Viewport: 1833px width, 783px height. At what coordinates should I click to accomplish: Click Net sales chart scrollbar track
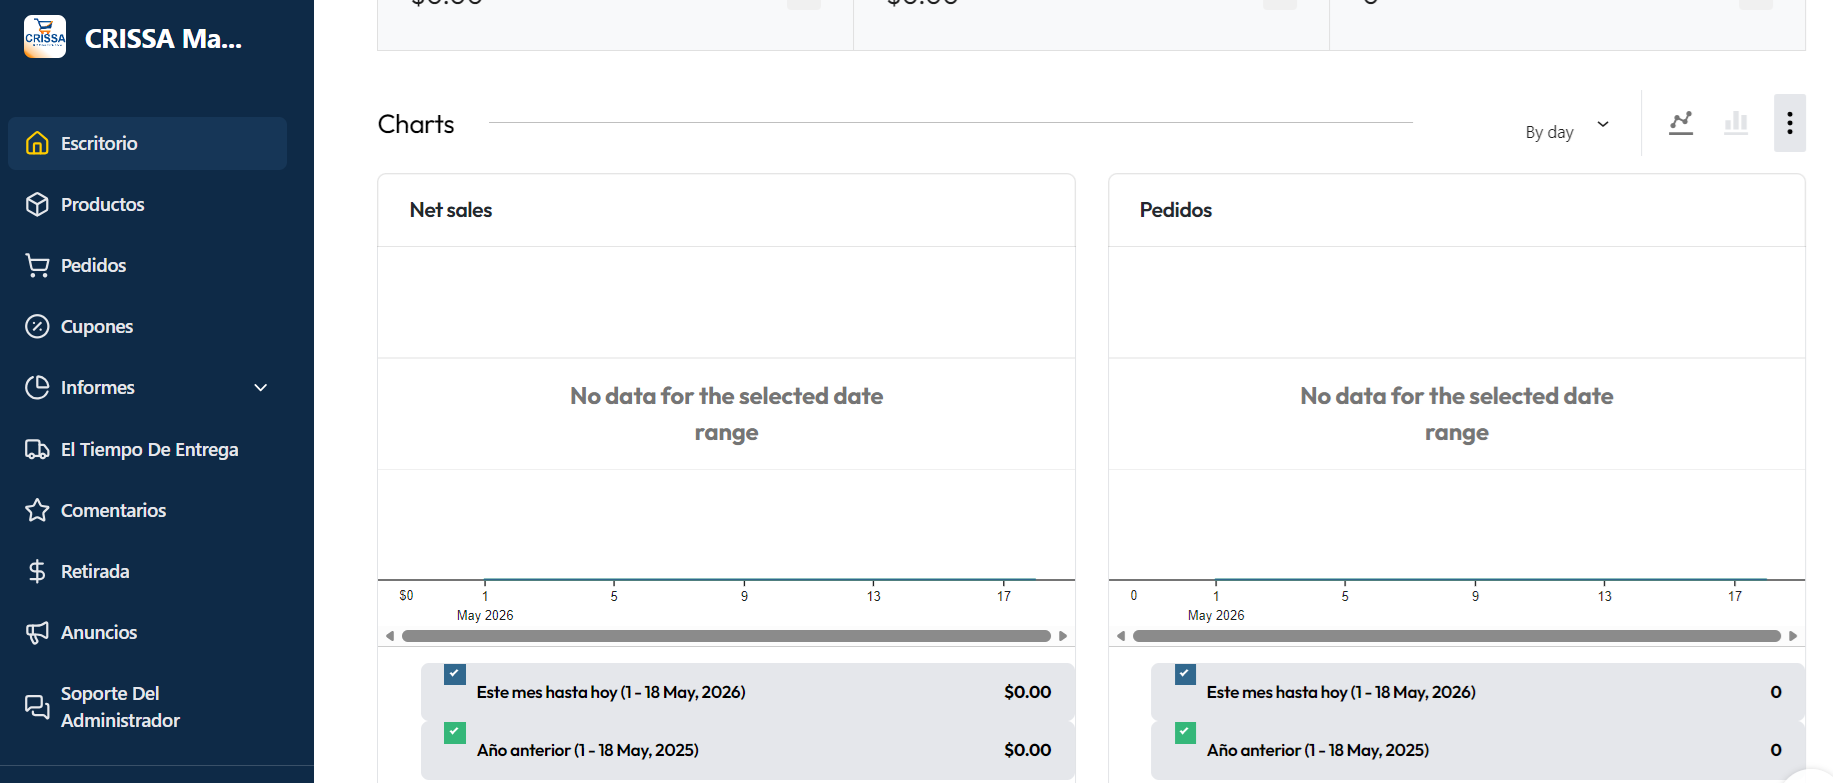click(x=726, y=636)
